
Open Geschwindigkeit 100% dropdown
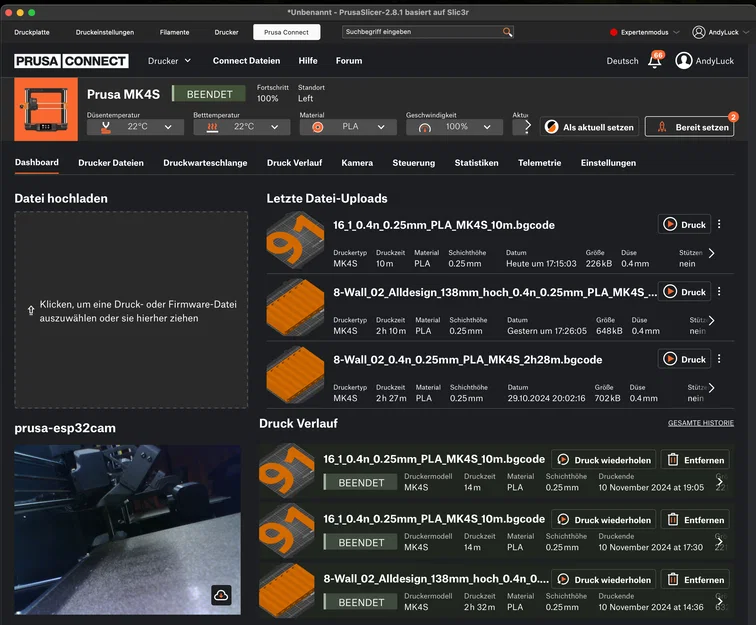click(454, 127)
